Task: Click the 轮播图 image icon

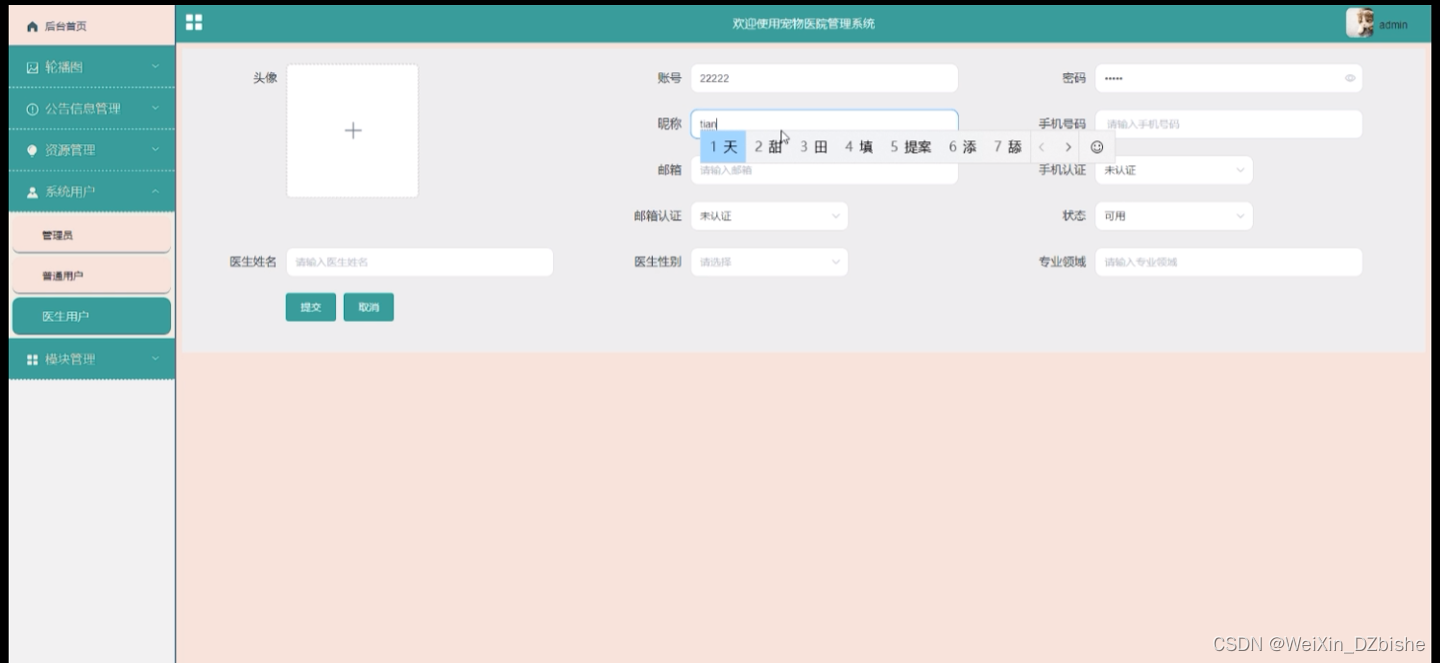Action: (32, 67)
